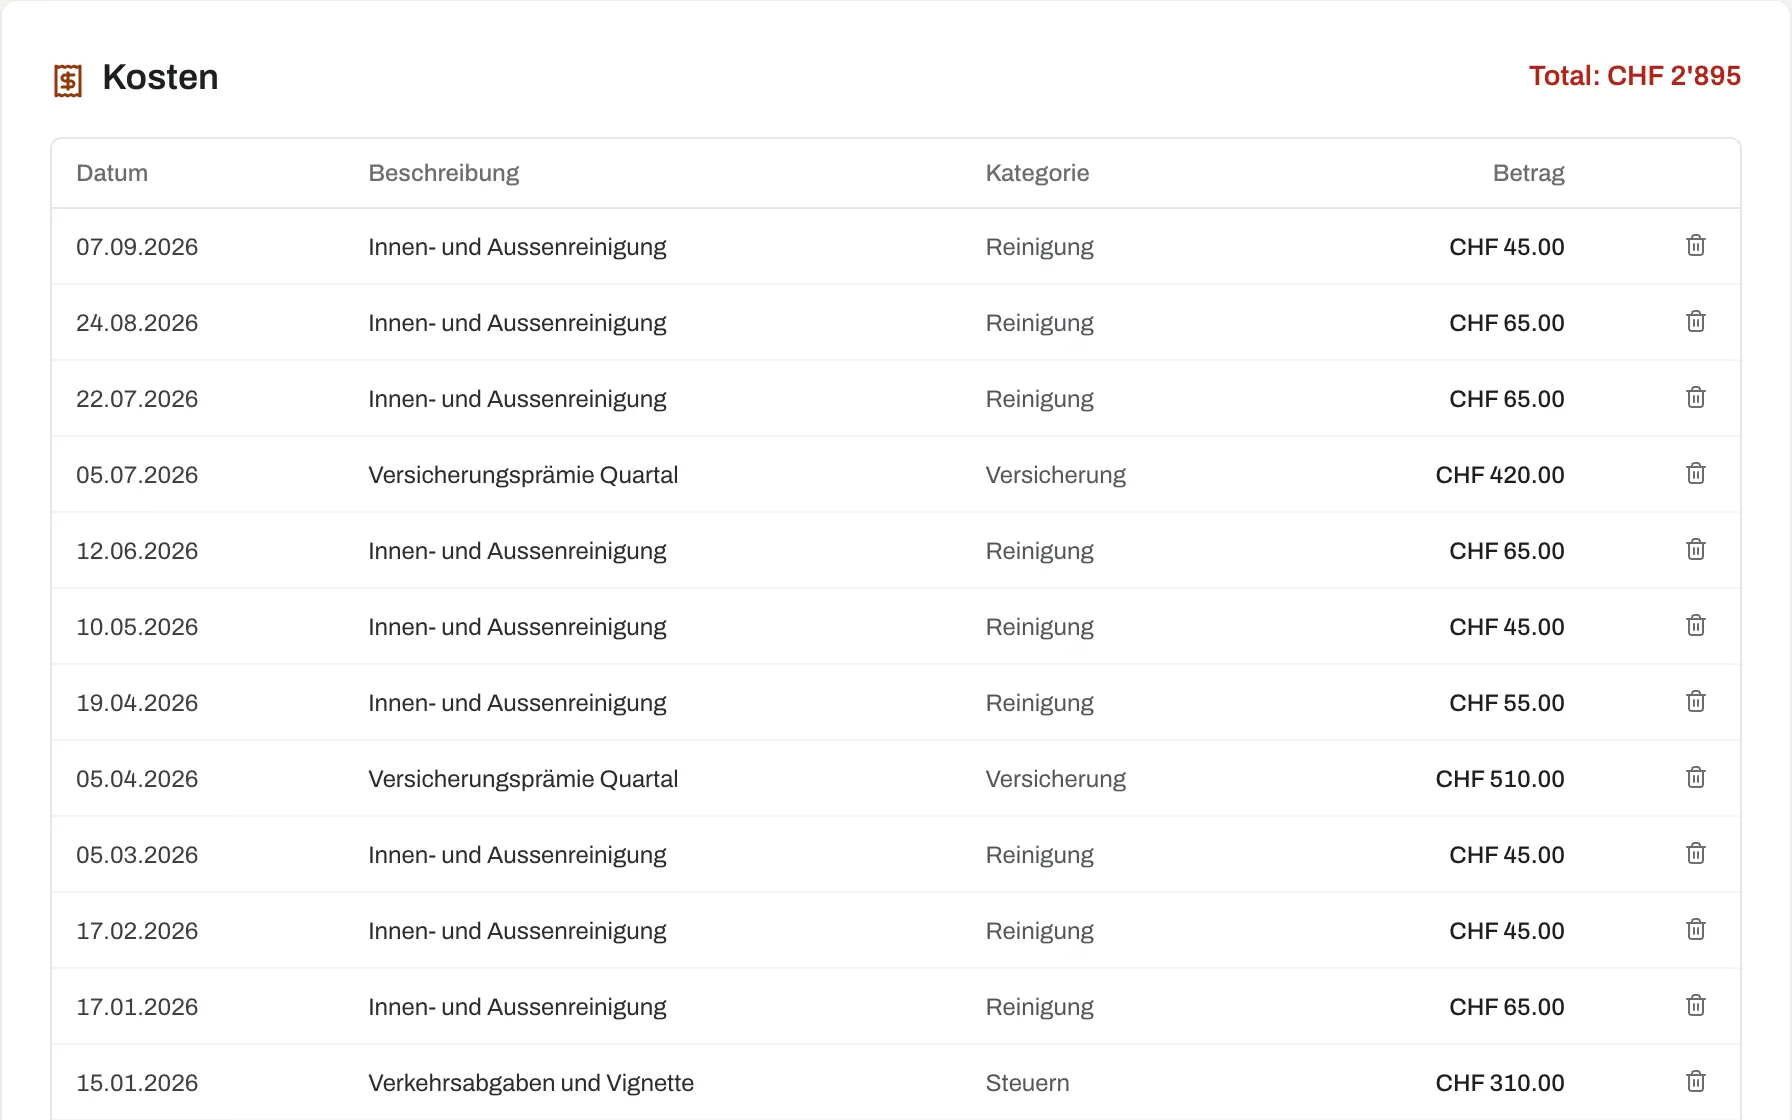Click the Kategorie column header
The width and height of the screenshot is (1792, 1120).
(1037, 173)
